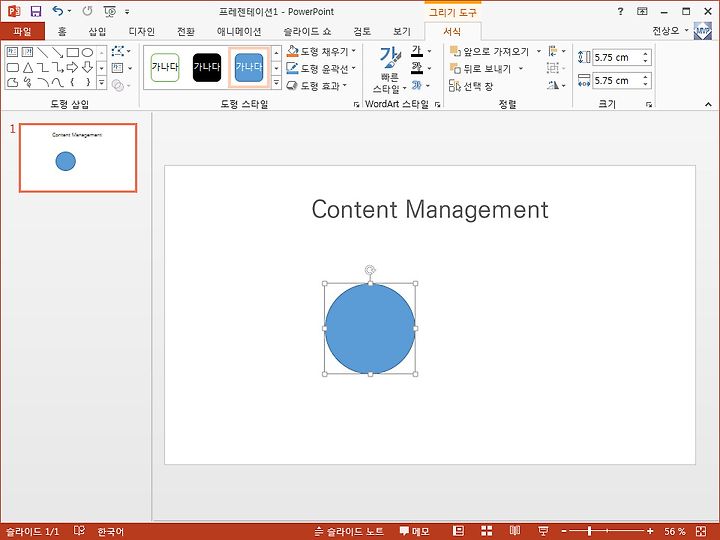Viewport: 720px width, 540px height.
Task: Open 도형 채우기 shape fill menu
Action: 321,51
